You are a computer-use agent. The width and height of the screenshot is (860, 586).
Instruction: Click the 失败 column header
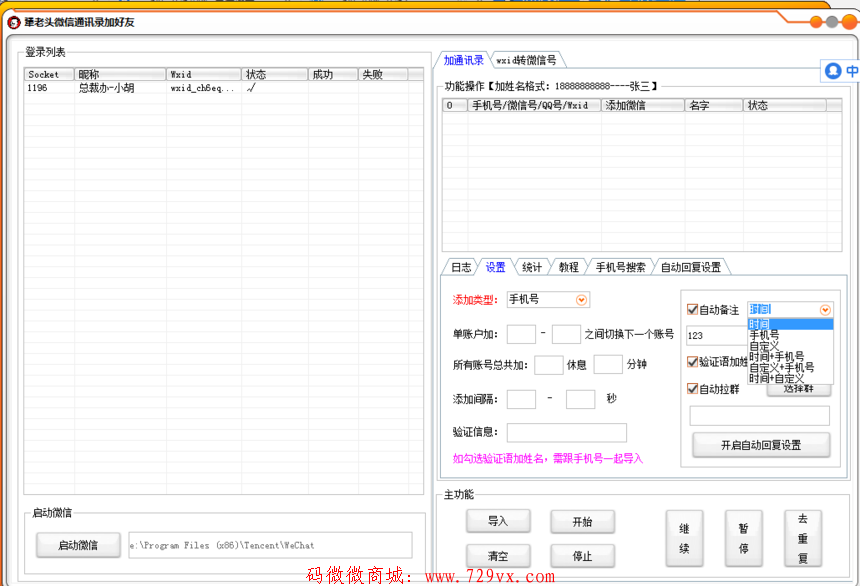pyautogui.click(x=383, y=74)
